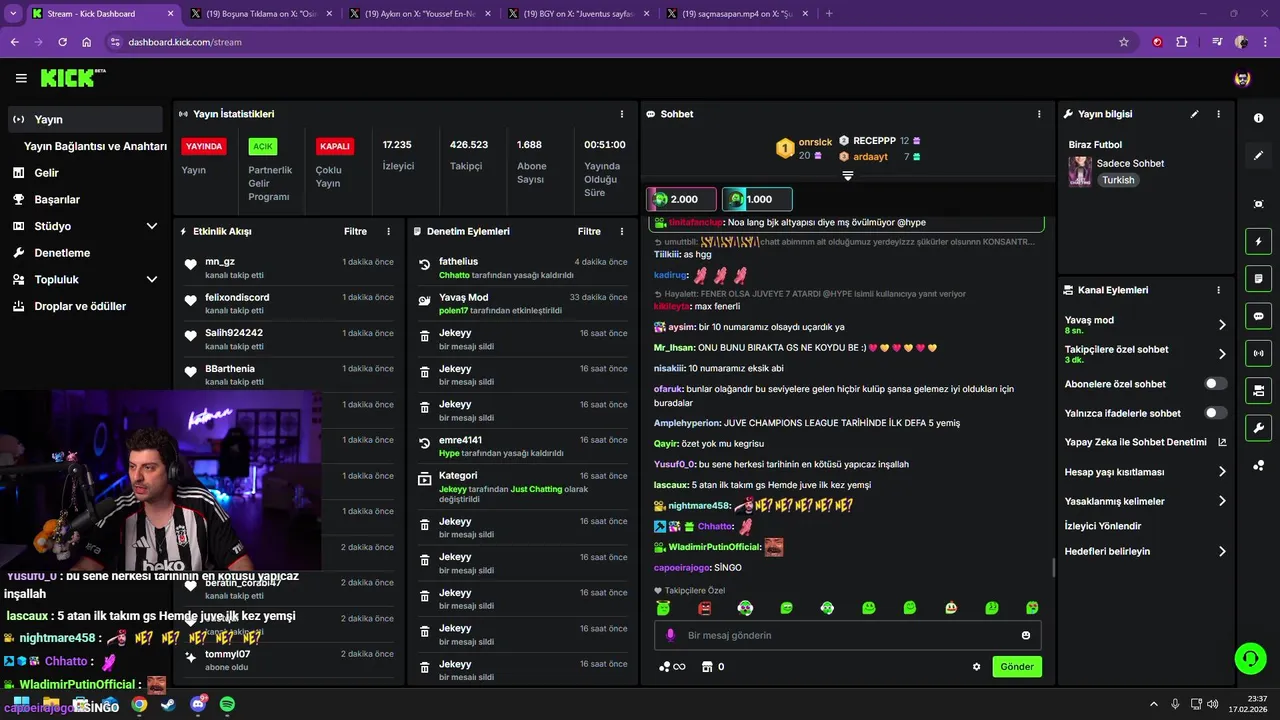Click the browser address bar
This screenshot has width=1280, height=720.
pyautogui.click(x=610, y=42)
